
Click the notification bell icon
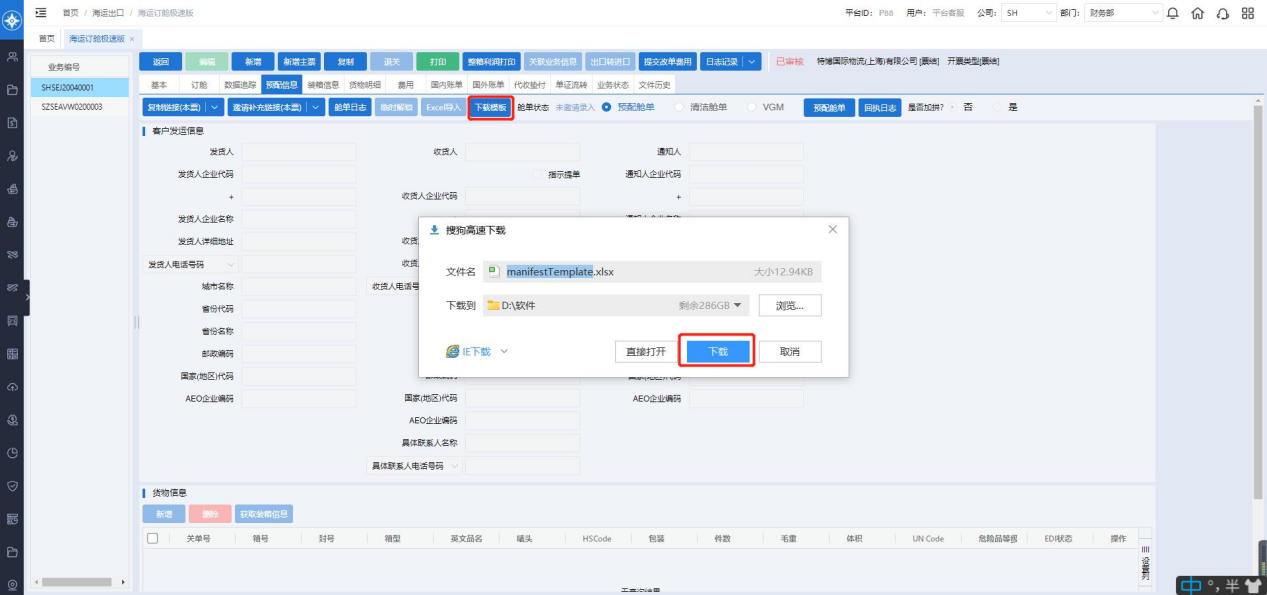[1172, 13]
